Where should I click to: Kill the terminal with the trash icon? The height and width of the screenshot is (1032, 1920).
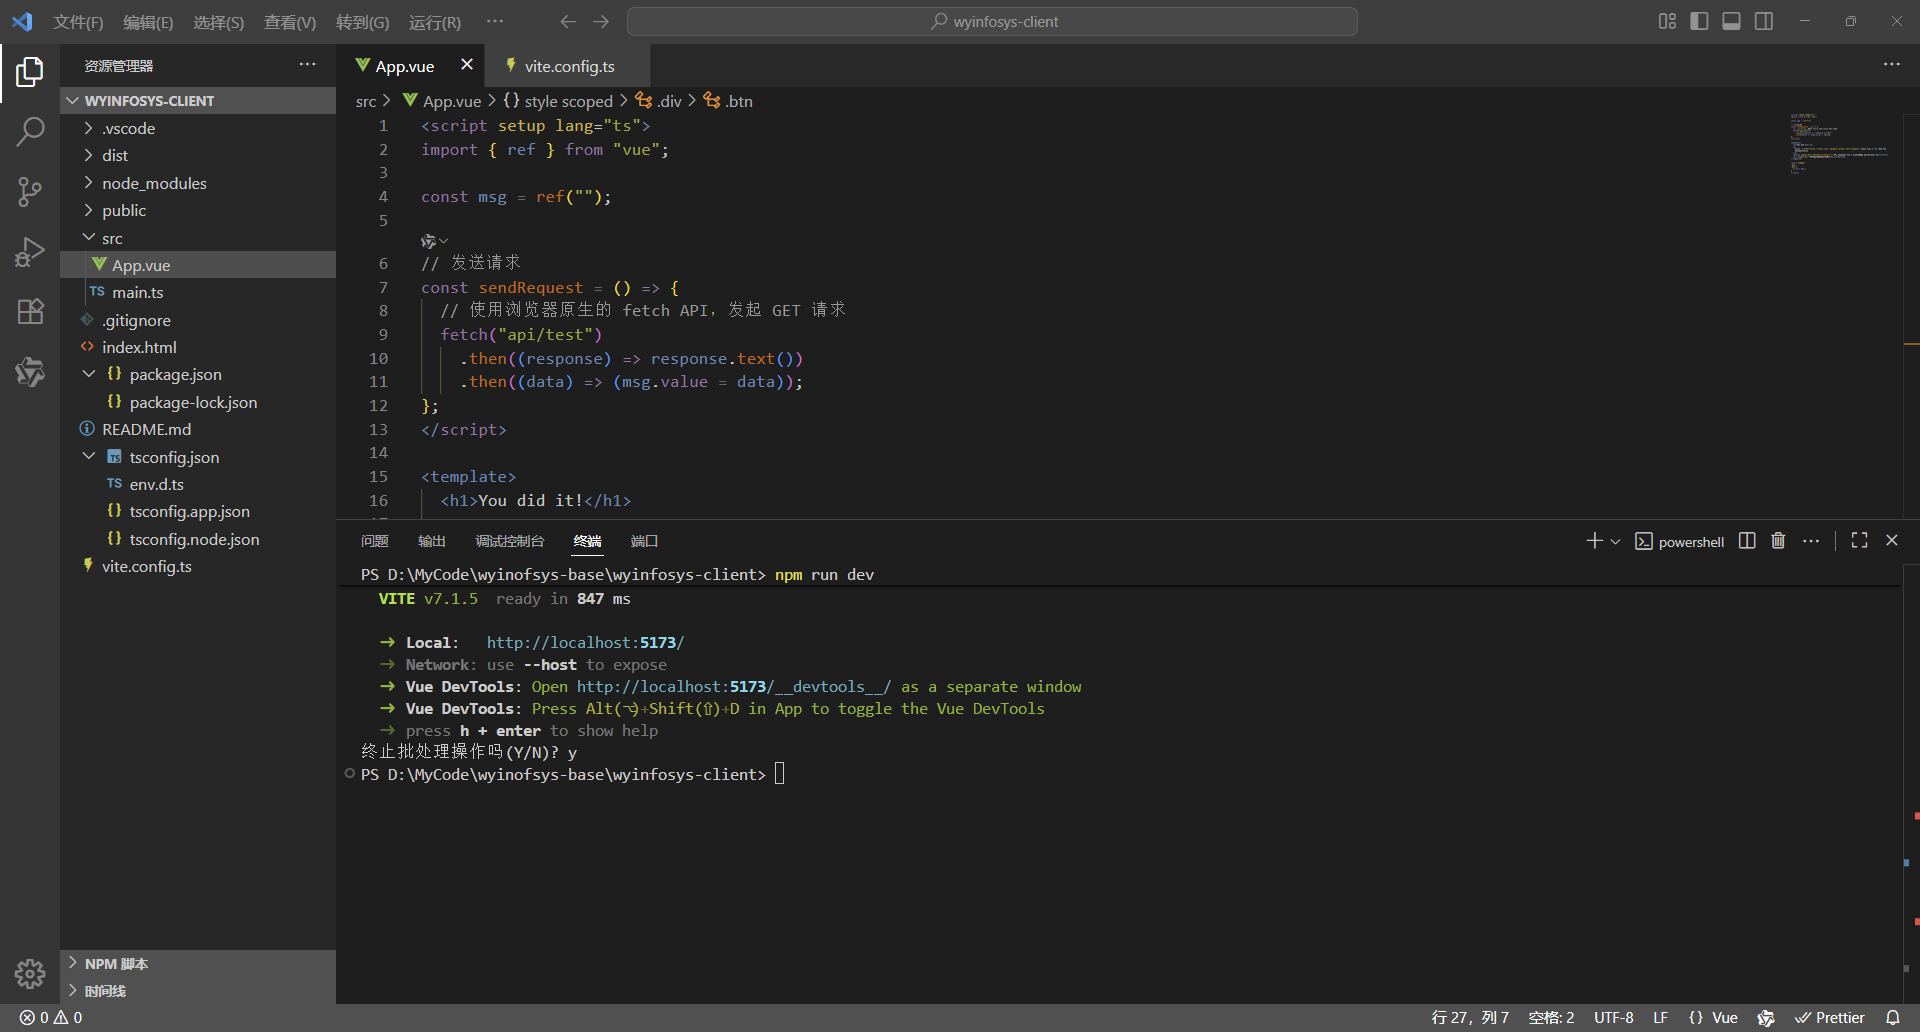pos(1778,540)
